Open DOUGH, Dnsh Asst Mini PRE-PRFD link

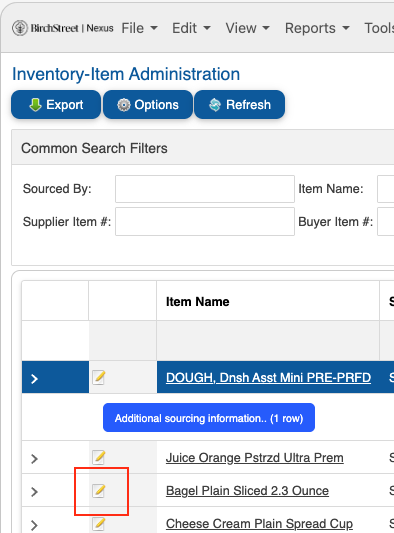pos(268,378)
